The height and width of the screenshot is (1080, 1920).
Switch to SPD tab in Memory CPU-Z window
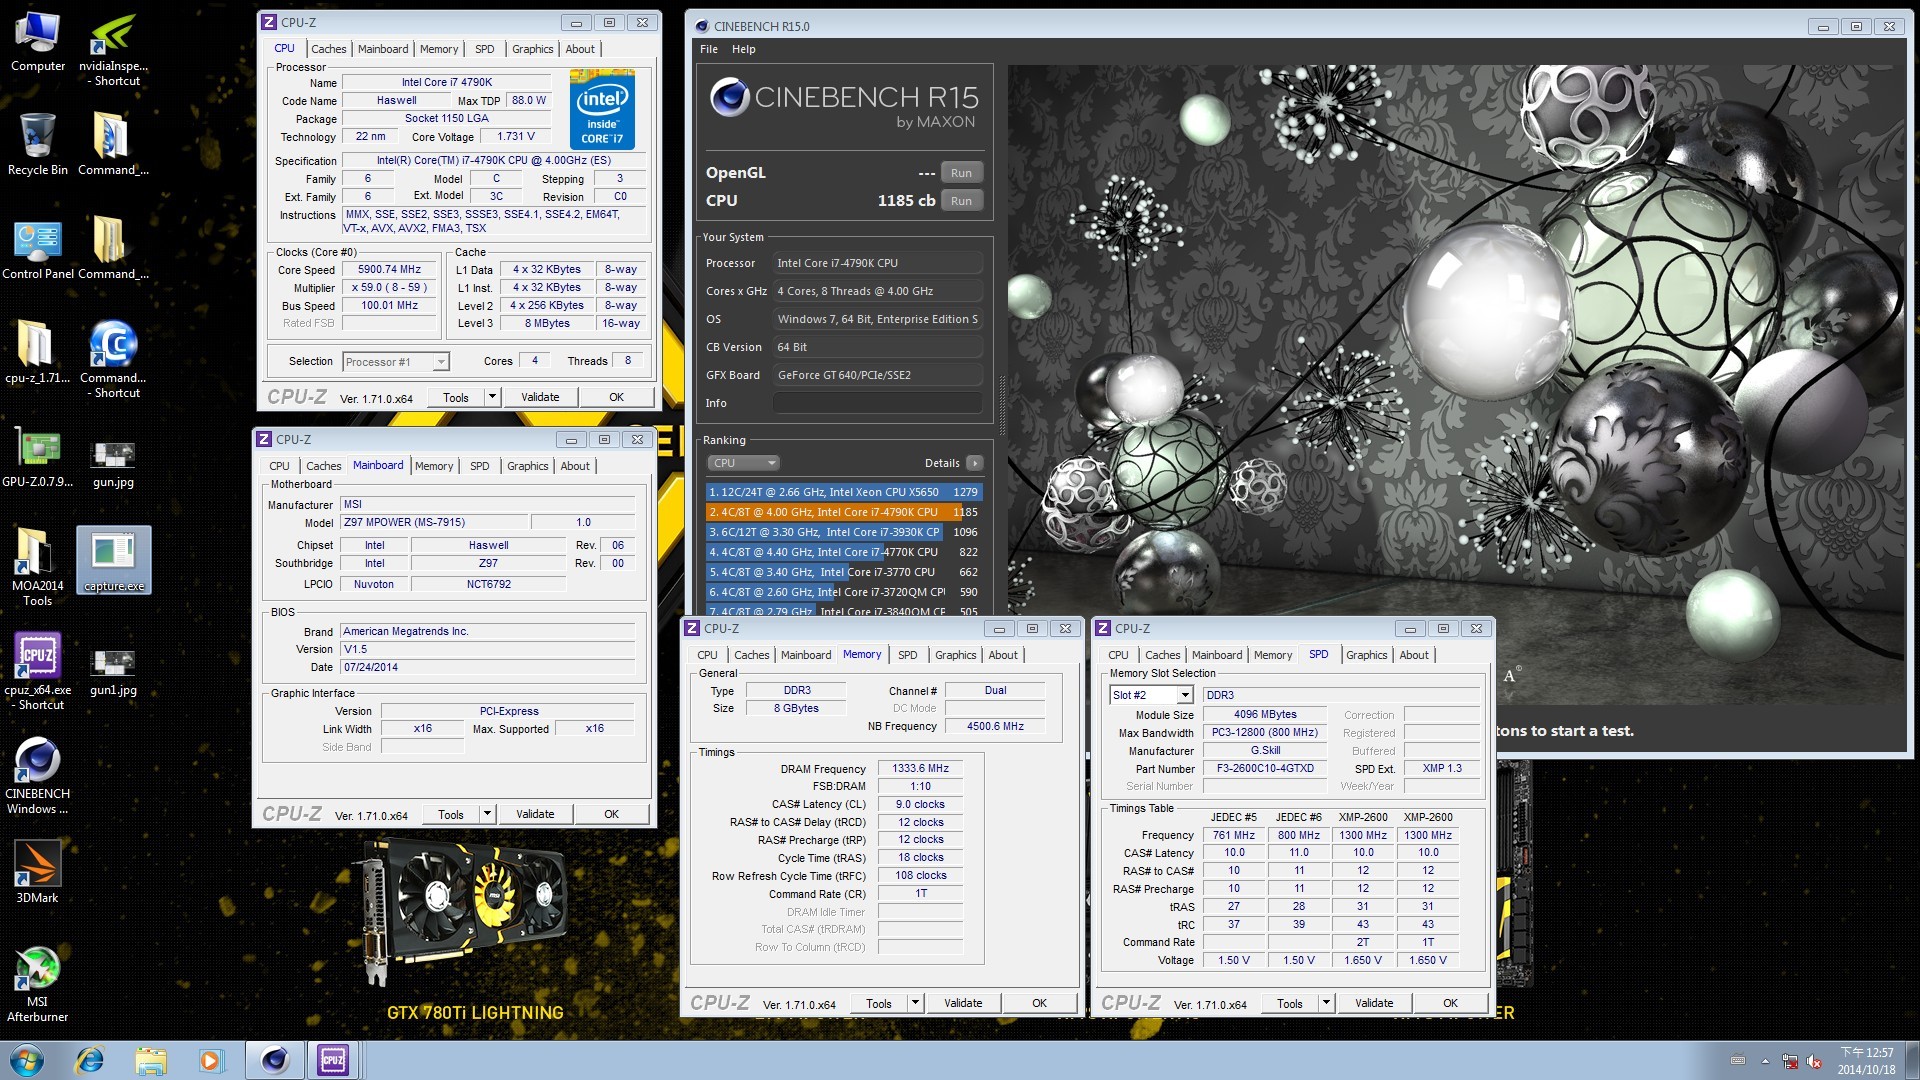(x=907, y=655)
